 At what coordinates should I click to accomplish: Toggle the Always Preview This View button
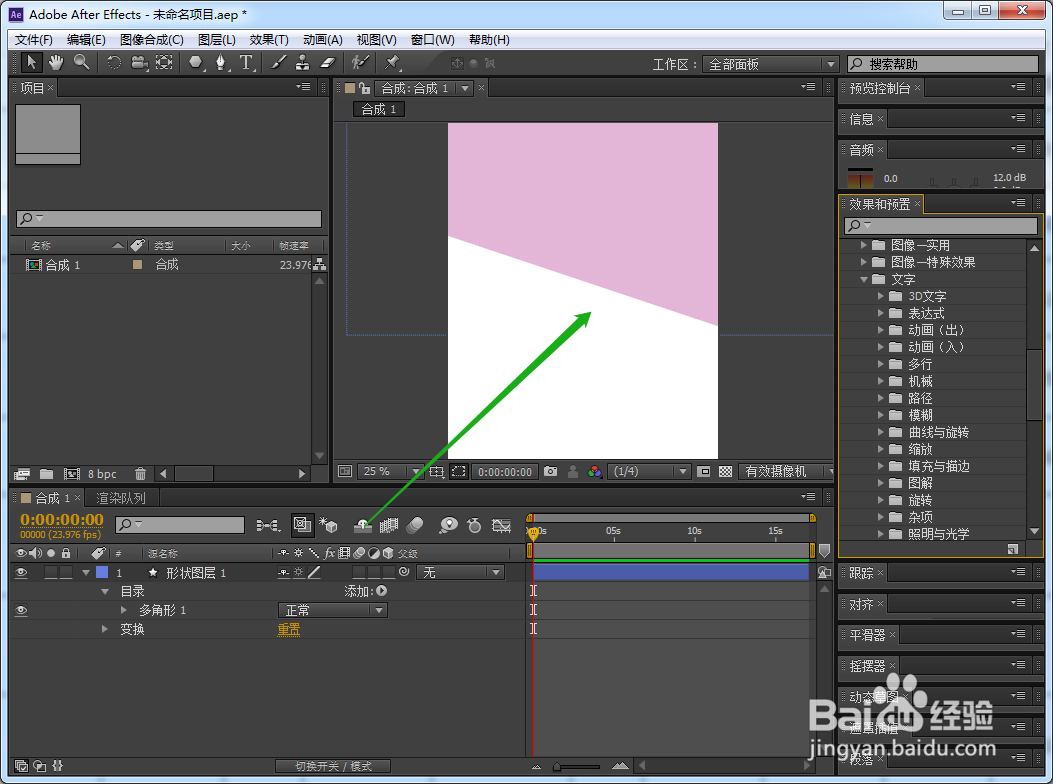[x=345, y=472]
